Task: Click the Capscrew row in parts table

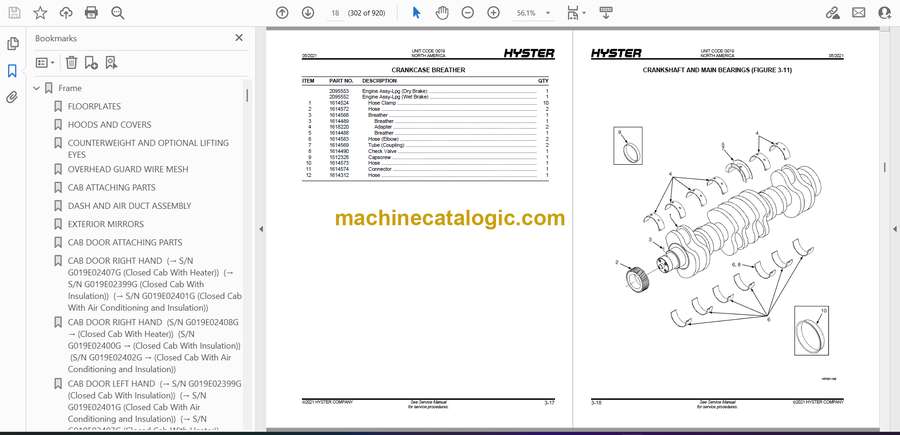Action: click(x=425, y=157)
